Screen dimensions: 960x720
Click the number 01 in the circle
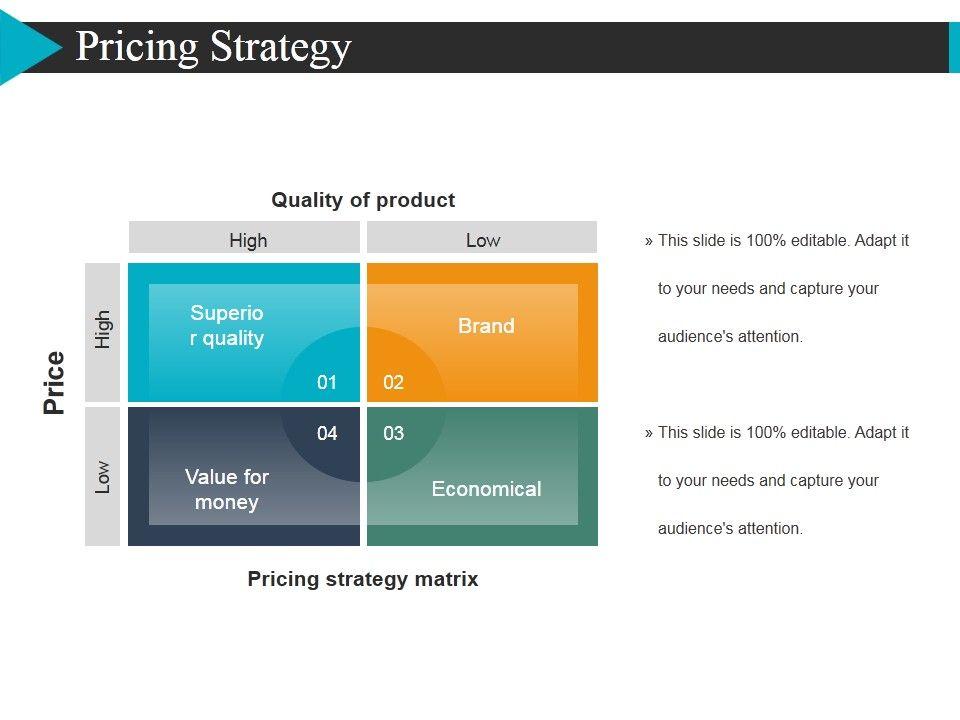[x=327, y=382]
